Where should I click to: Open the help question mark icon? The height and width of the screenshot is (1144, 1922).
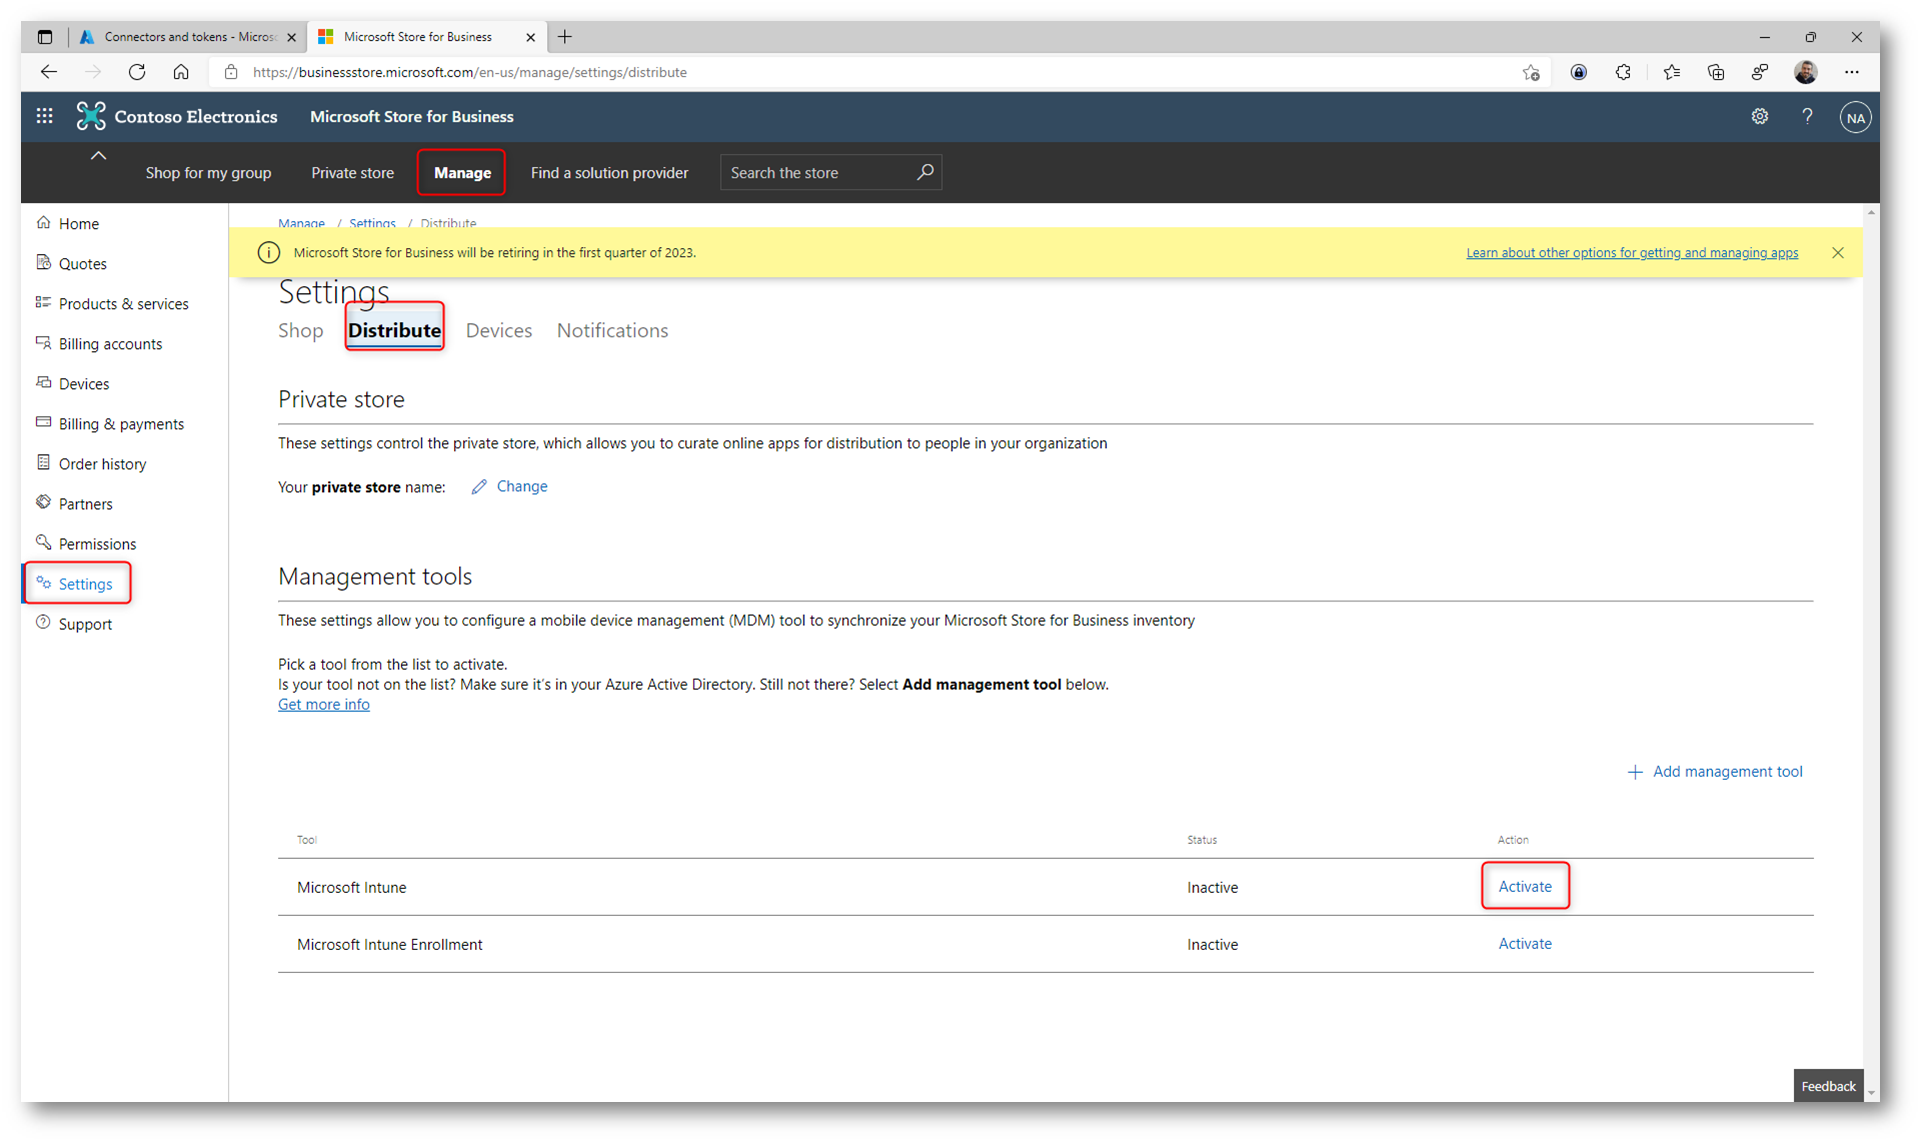click(1807, 116)
